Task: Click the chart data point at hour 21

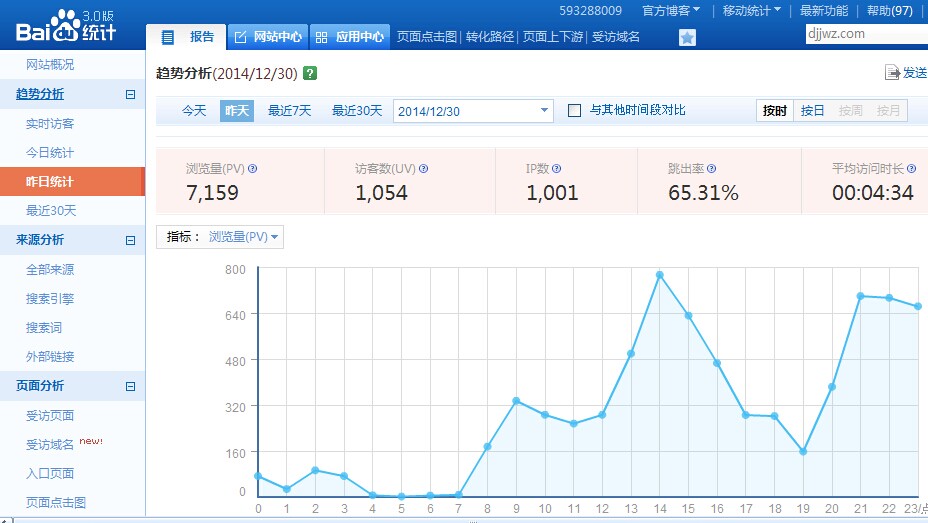Action: pos(861,296)
